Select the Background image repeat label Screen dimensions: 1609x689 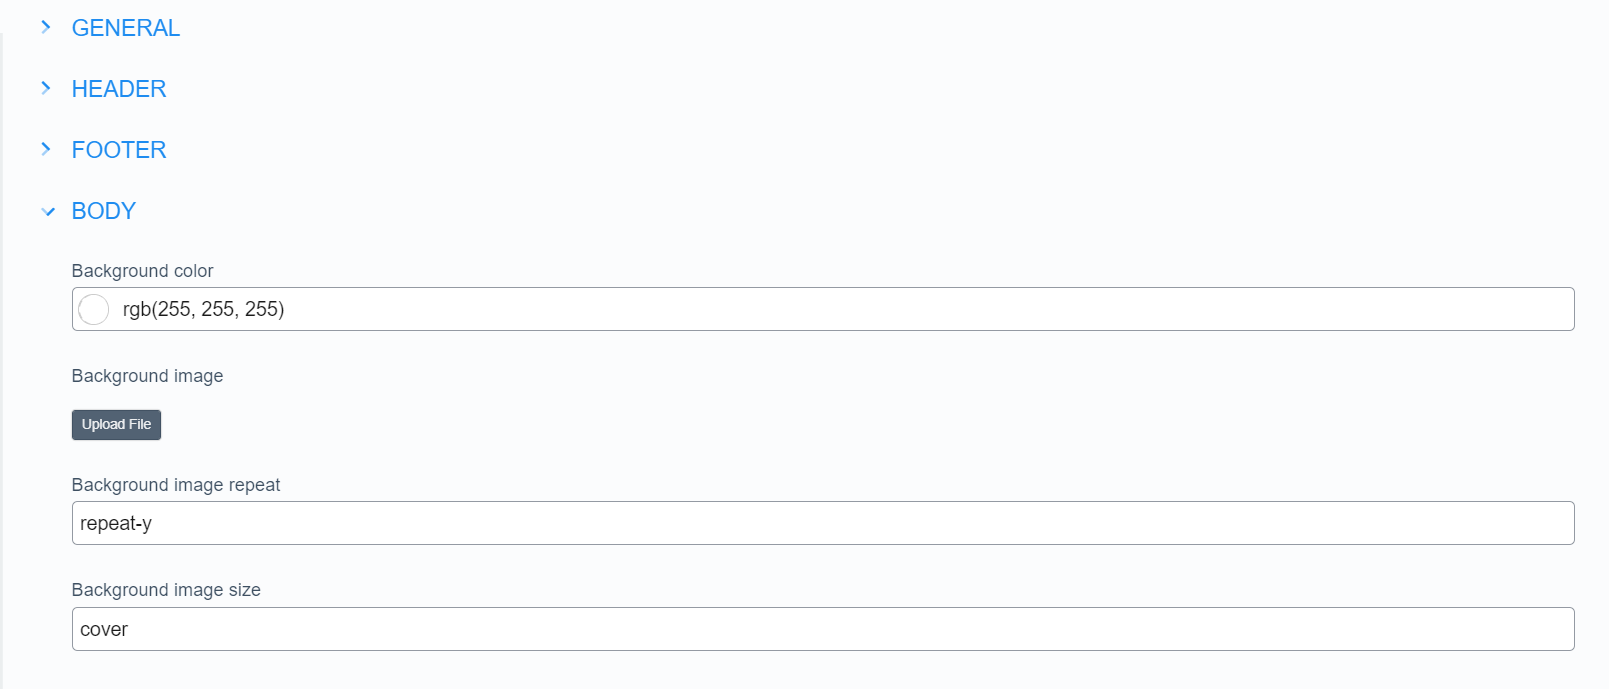tap(176, 485)
